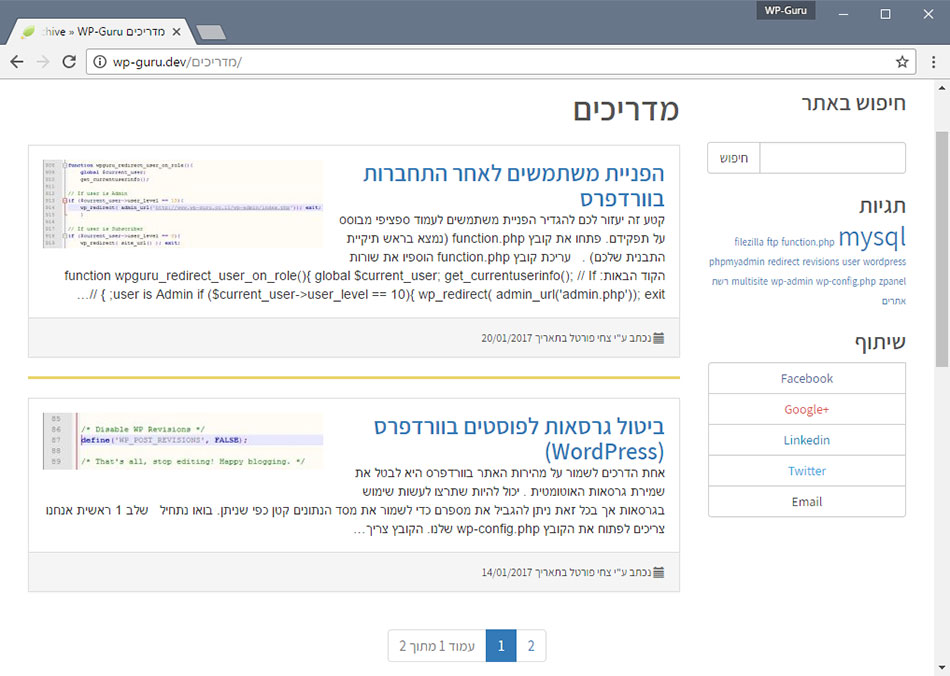
Task: Open post הפניית משתמשים לאחר התחברות בוורדפרס
Action: coord(514,185)
